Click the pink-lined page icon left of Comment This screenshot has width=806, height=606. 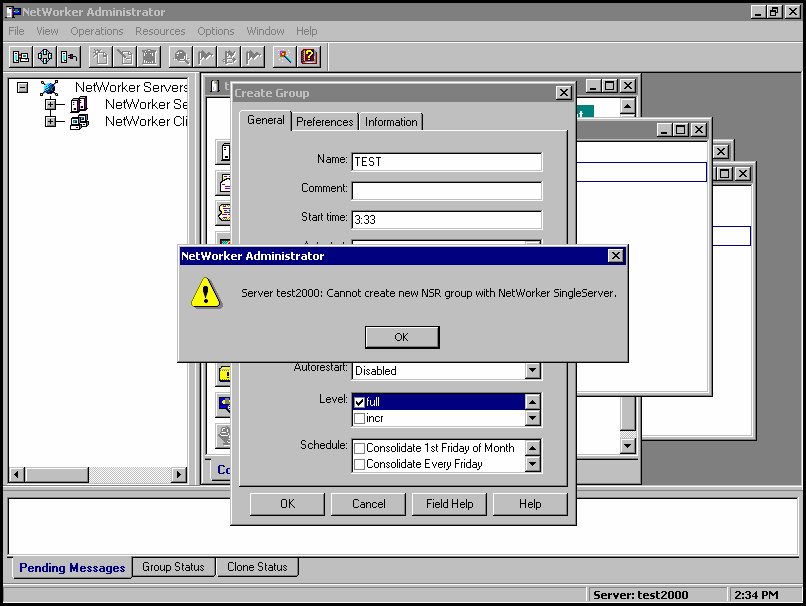(225, 183)
